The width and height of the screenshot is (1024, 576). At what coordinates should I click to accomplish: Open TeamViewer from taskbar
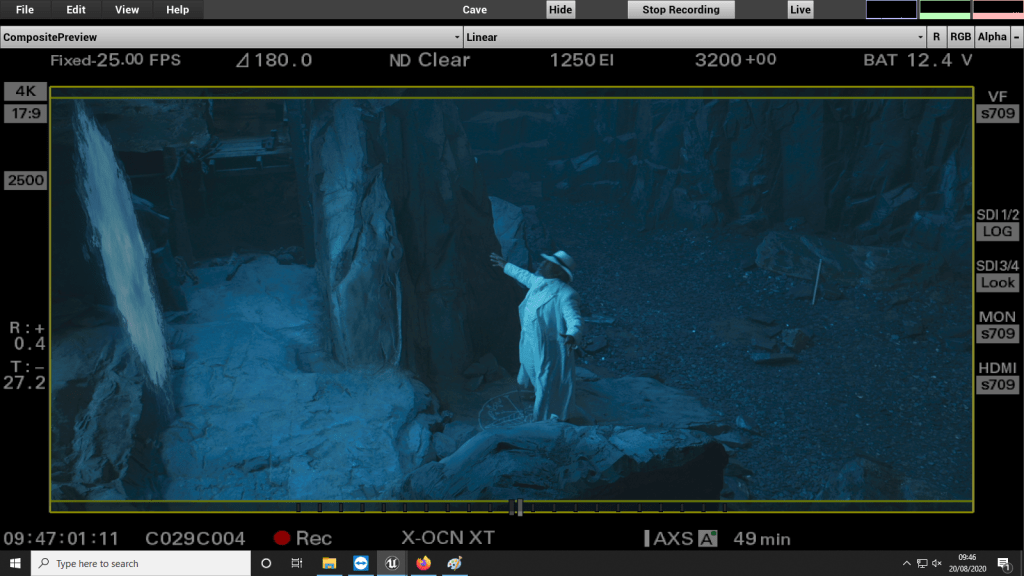(361, 563)
